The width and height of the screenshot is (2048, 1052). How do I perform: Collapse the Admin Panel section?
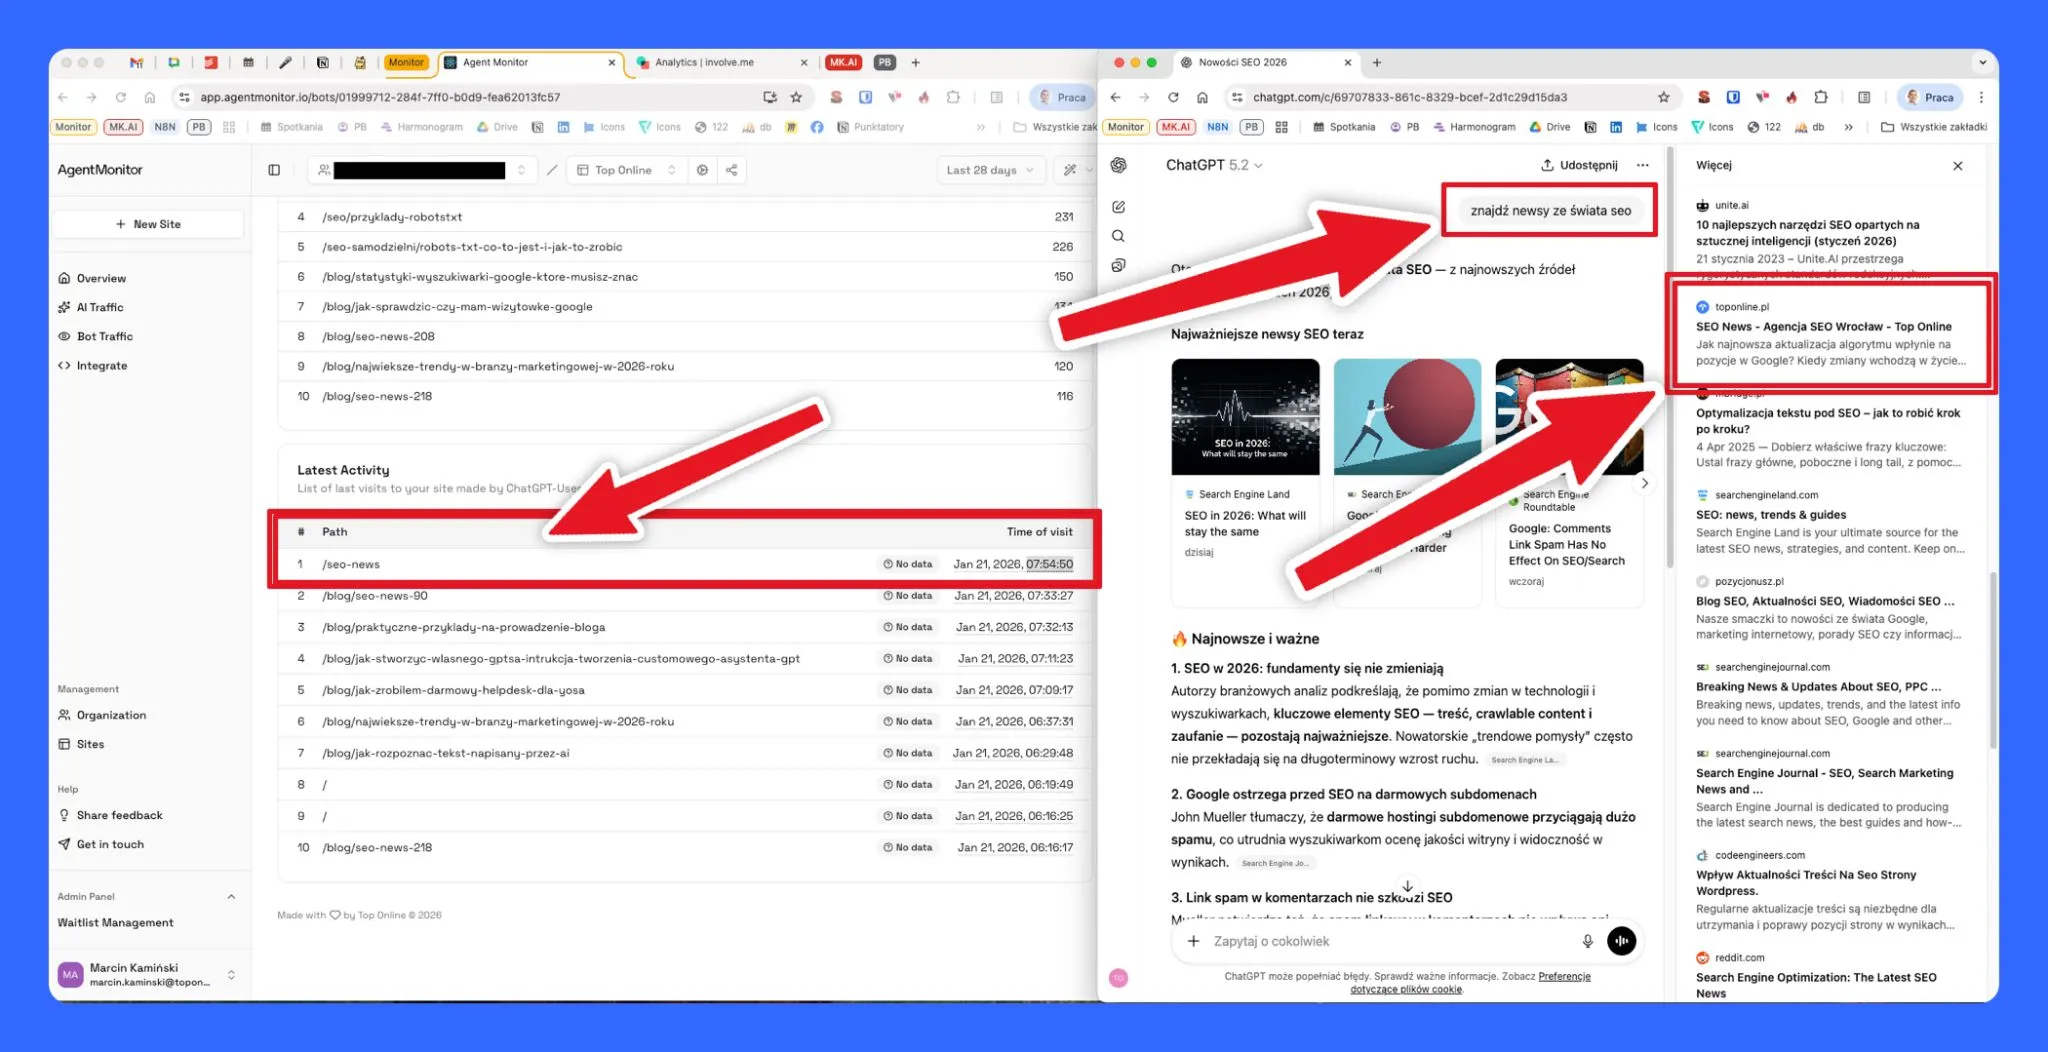(231, 896)
